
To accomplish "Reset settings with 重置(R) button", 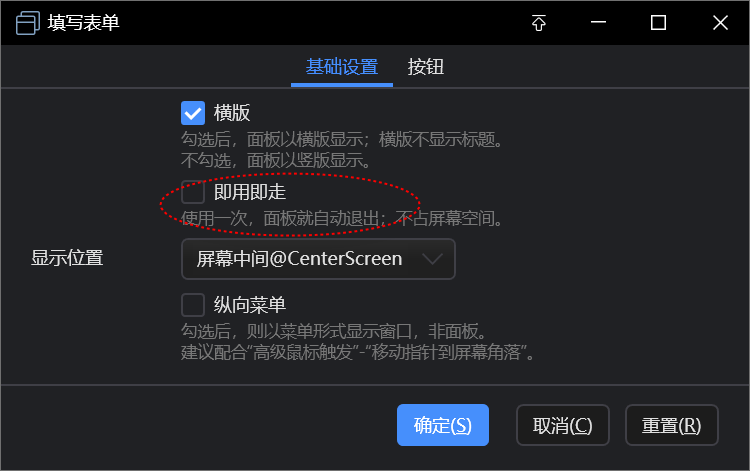I will 672,425.
